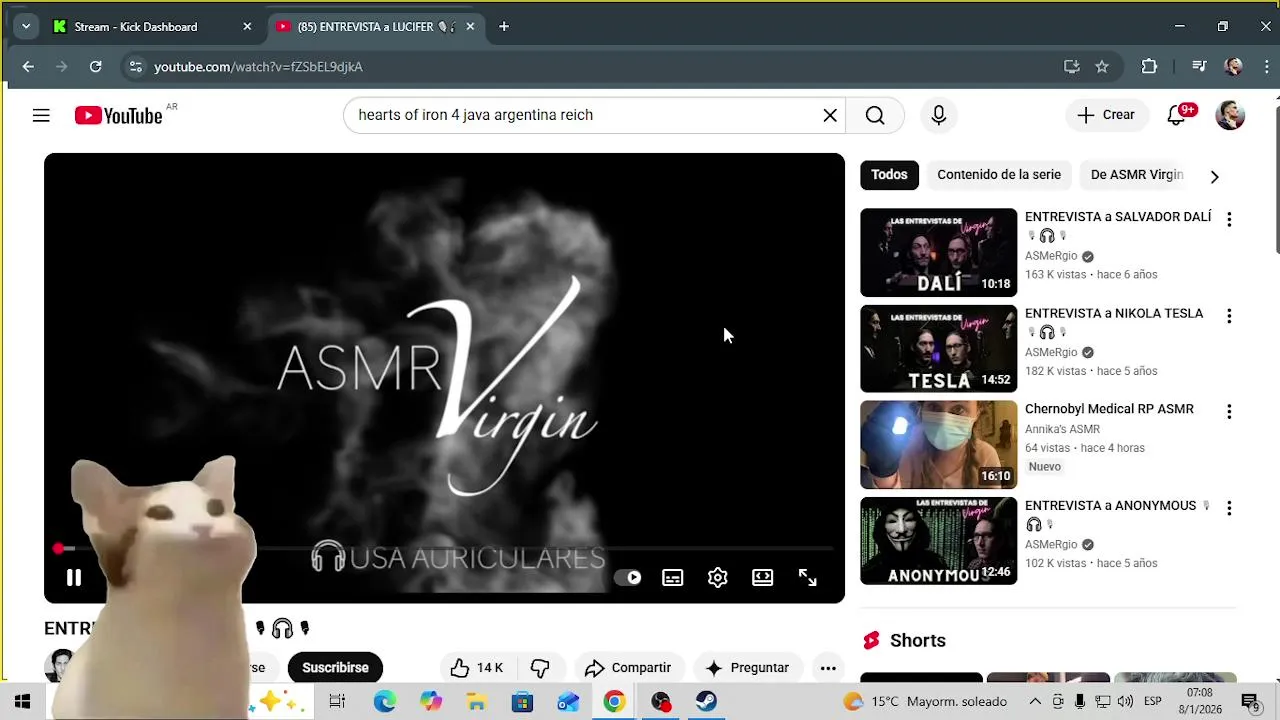Open options for ENTREVISTA a SALVADOR DALÍ
Screen dimensions: 1280x720
[1229, 220]
